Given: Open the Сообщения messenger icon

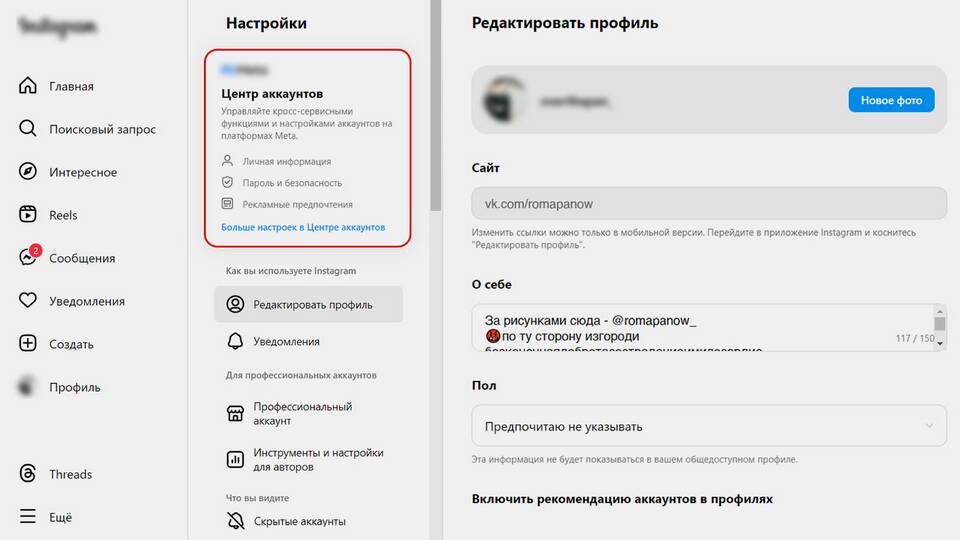Looking at the screenshot, I should (x=28, y=257).
